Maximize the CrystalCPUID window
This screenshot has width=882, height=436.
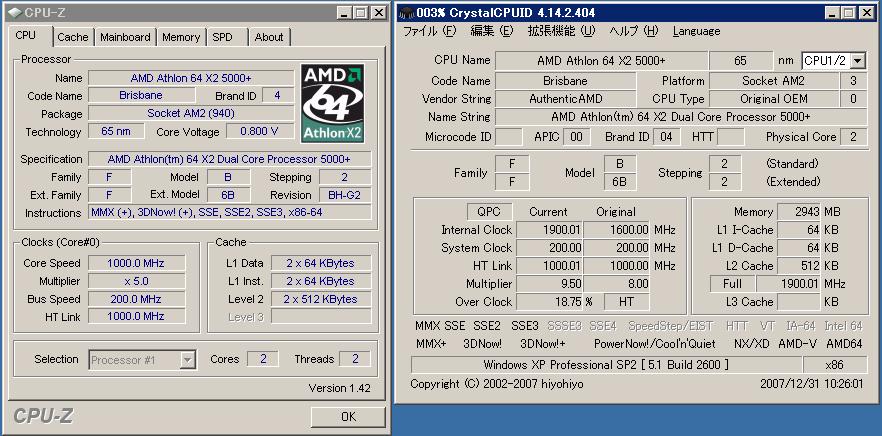[848, 12]
